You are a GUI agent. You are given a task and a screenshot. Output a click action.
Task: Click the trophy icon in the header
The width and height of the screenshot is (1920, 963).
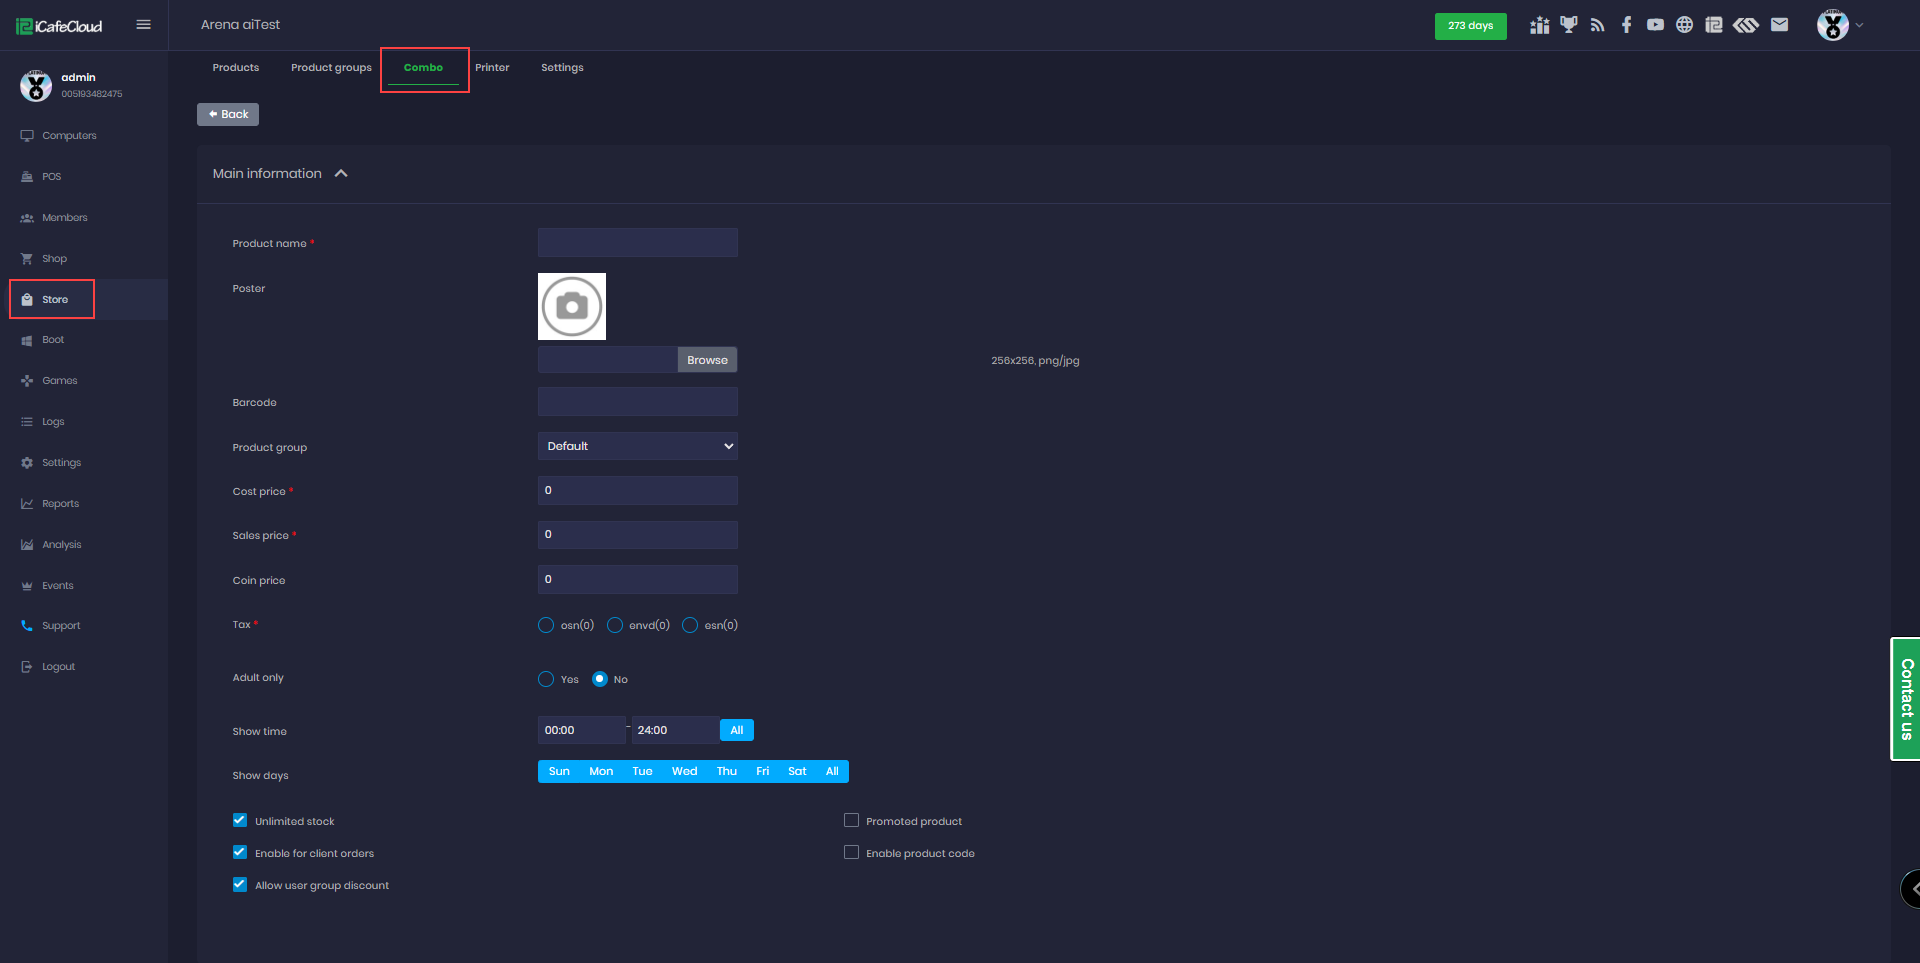(x=1568, y=25)
